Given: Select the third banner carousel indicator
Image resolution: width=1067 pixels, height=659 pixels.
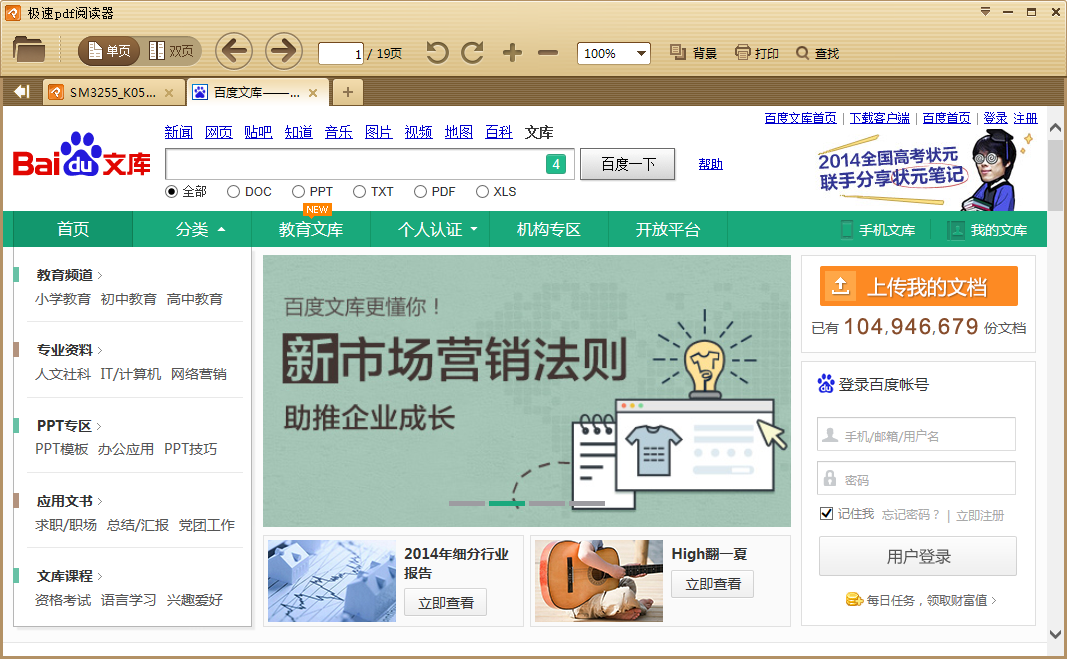Looking at the screenshot, I should tap(547, 504).
